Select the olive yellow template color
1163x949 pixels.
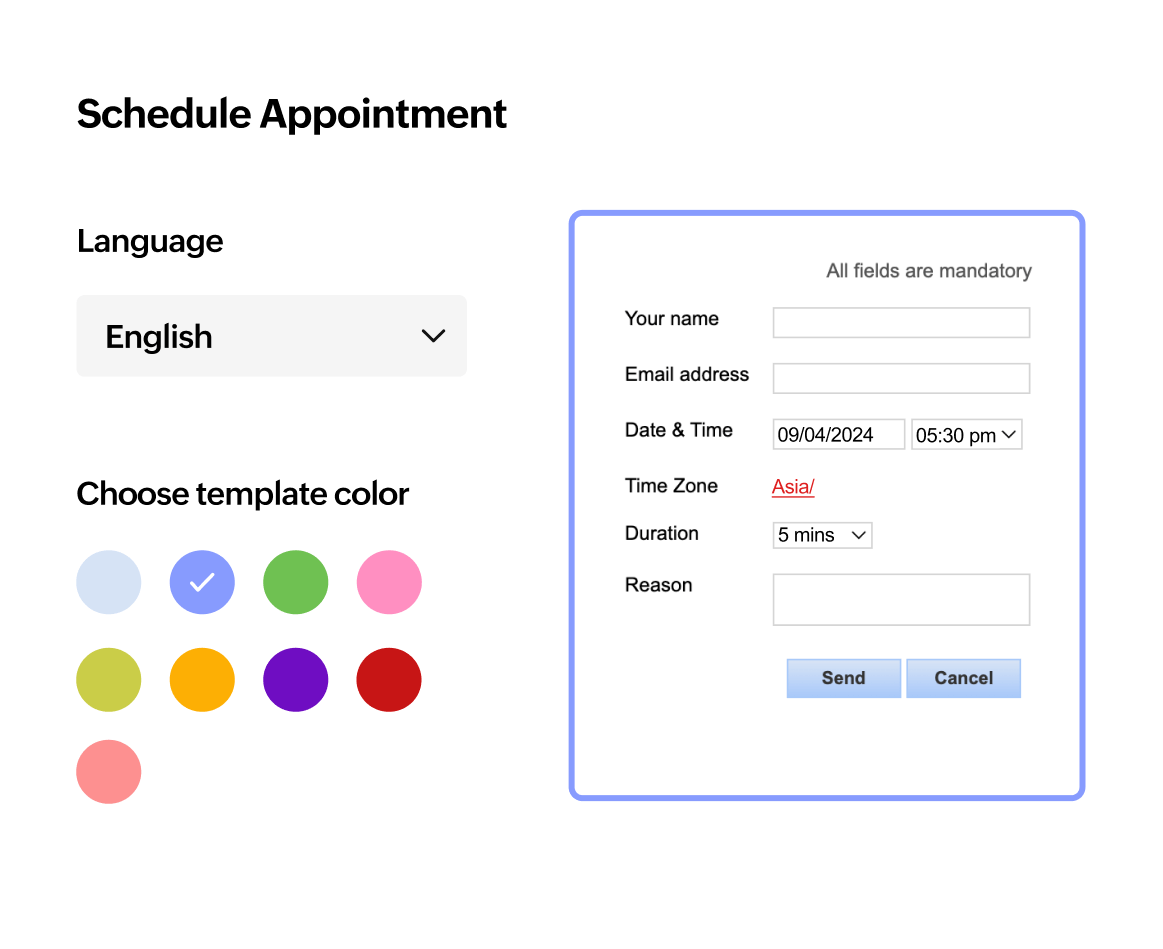click(x=109, y=680)
